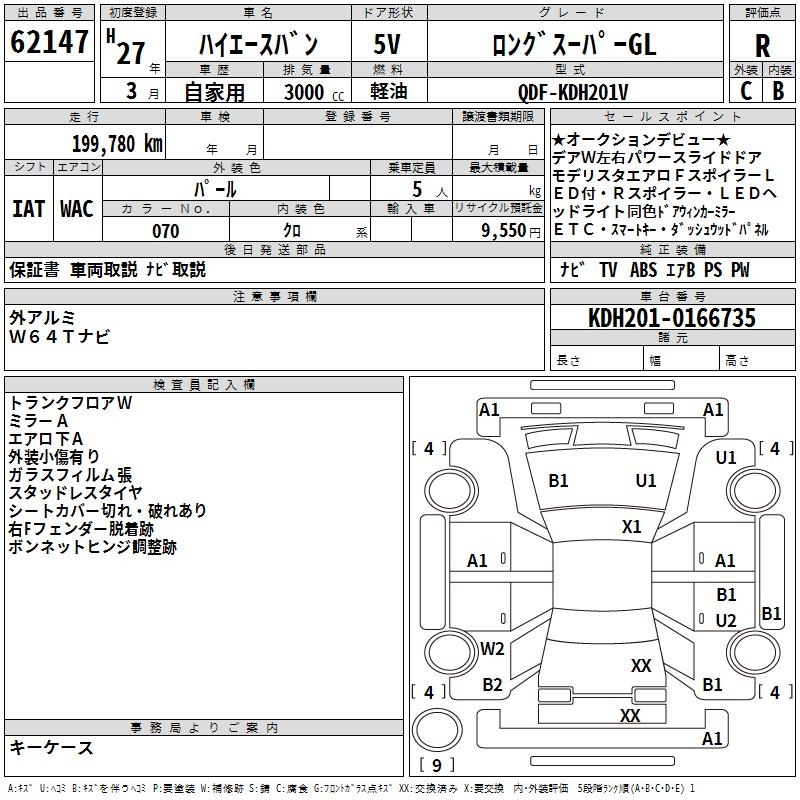Viewport: 800px width, 800px height.
Task: Click the IAT shift type cell
Action: pos(28,208)
